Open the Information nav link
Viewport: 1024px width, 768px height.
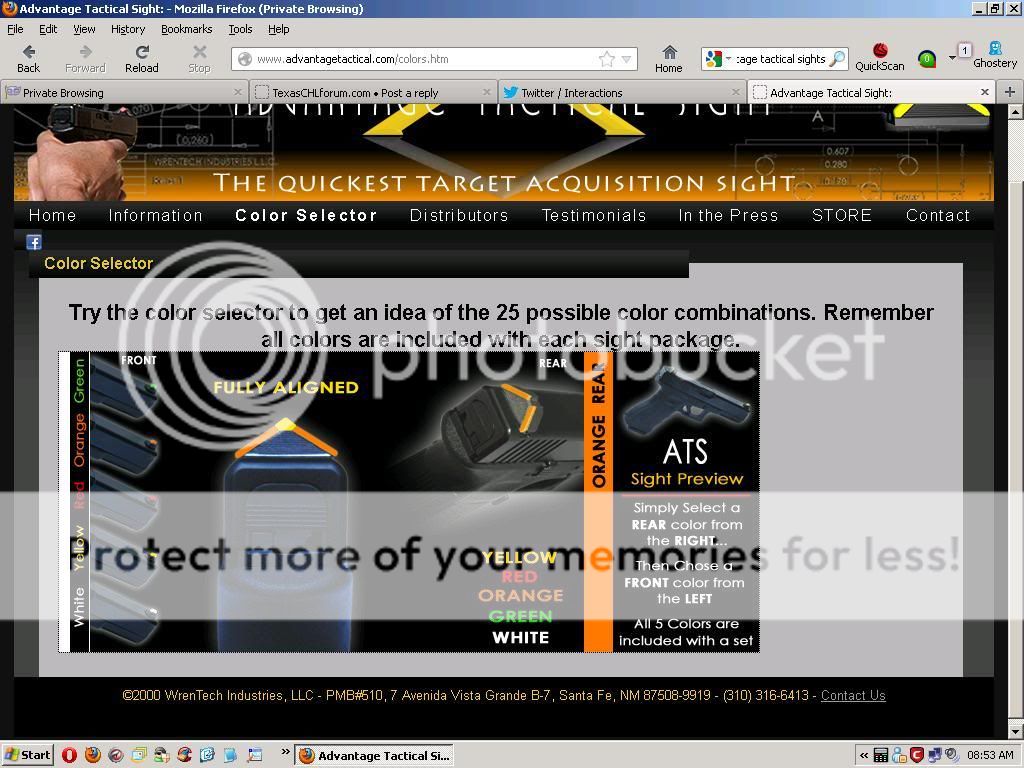pos(155,216)
